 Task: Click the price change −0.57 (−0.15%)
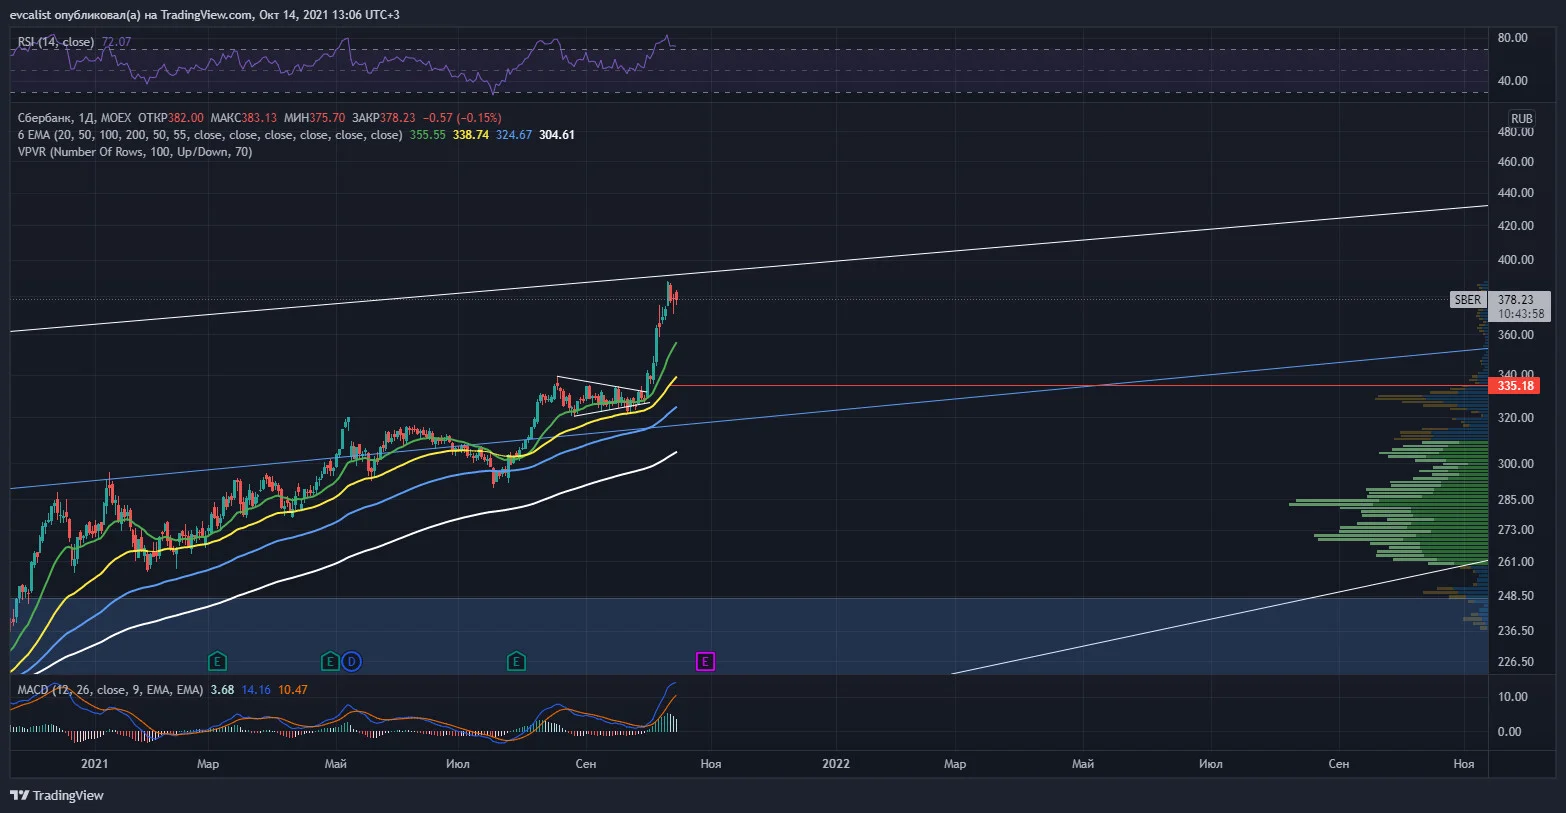(461, 118)
